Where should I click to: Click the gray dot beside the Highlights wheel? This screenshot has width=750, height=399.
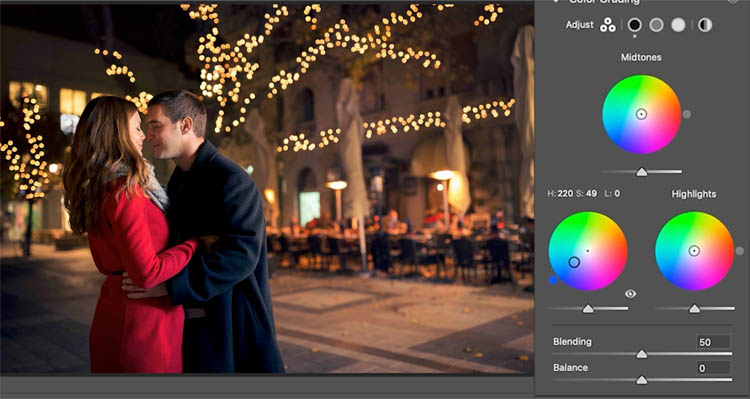click(739, 251)
